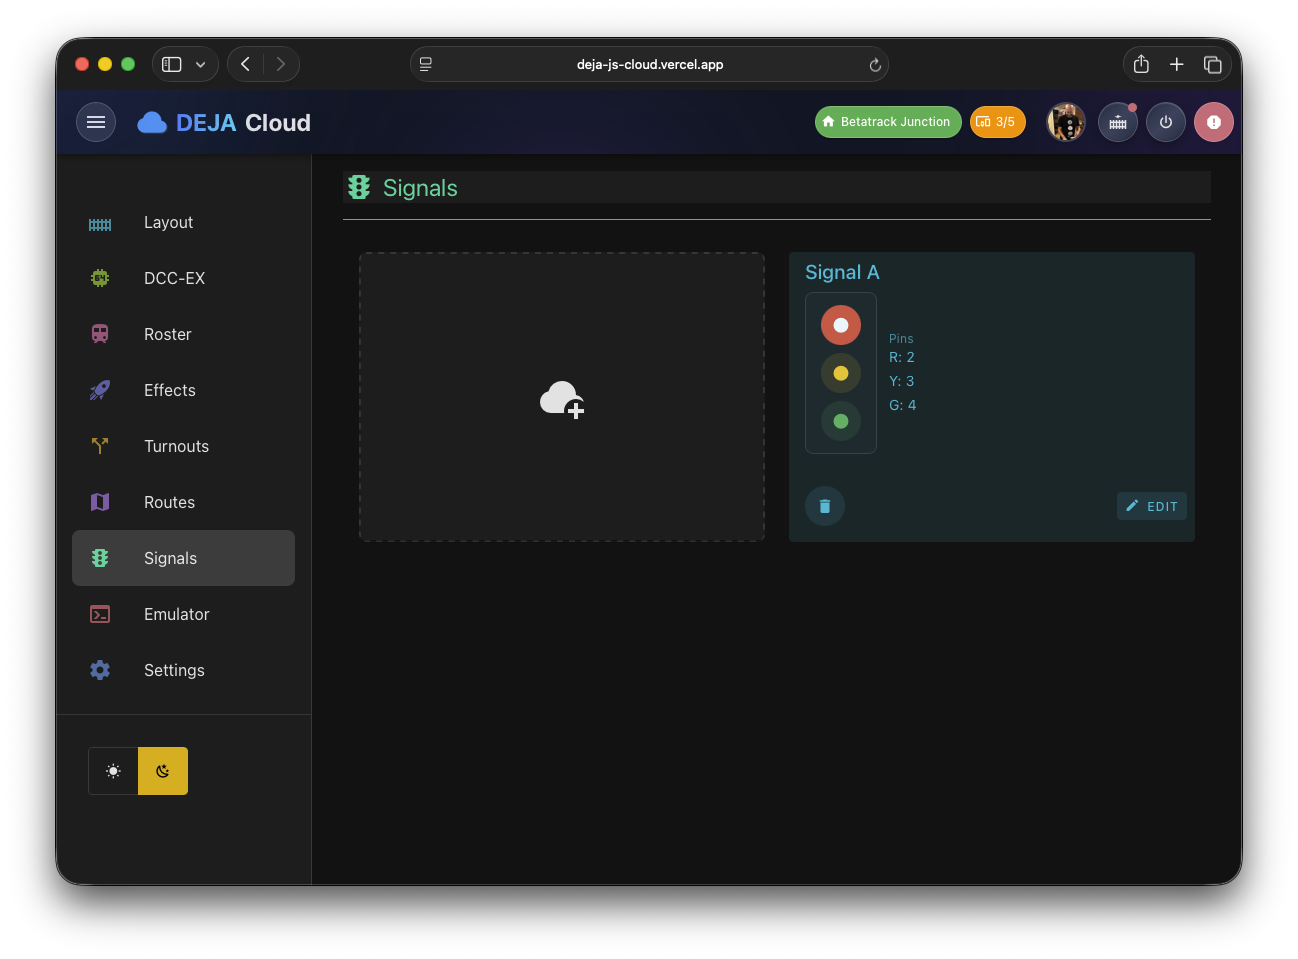Click the keyboard shortcuts icon in header
This screenshot has height=959, width=1298.
coord(1117,121)
